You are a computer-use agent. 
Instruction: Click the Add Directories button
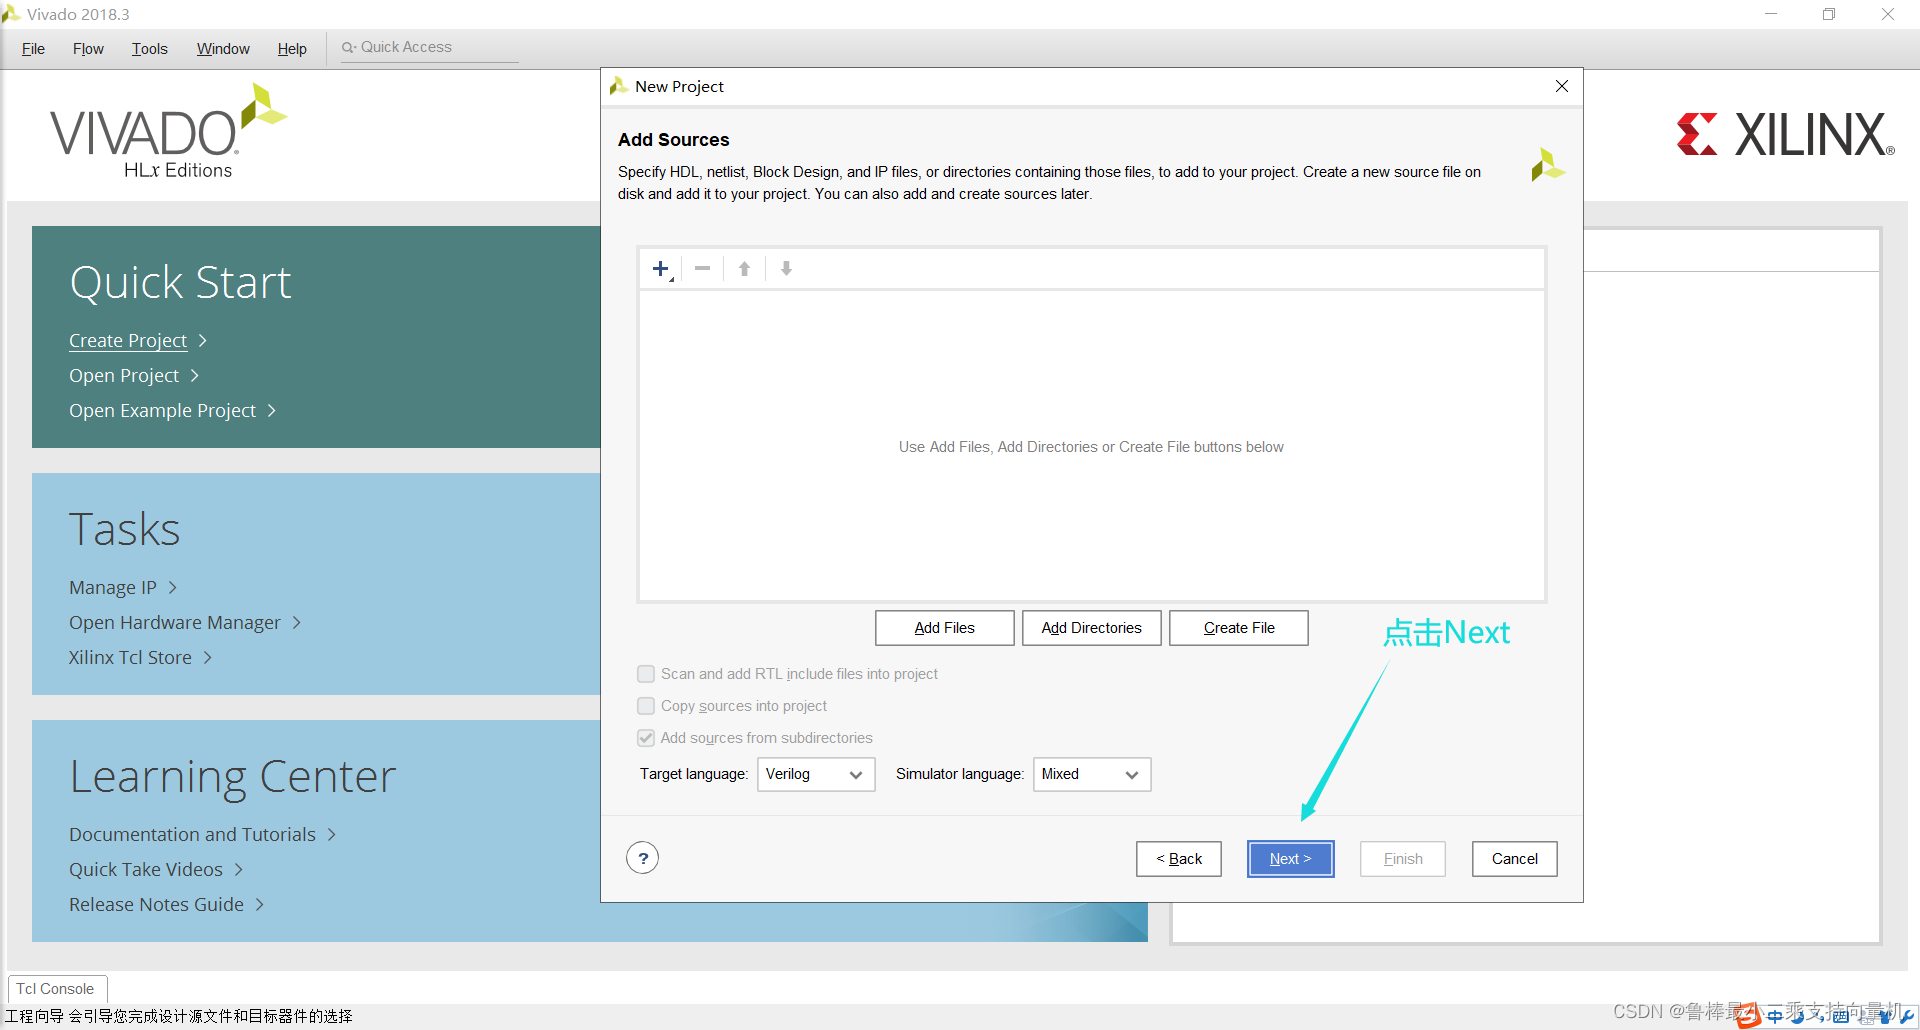pos(1092,628)
